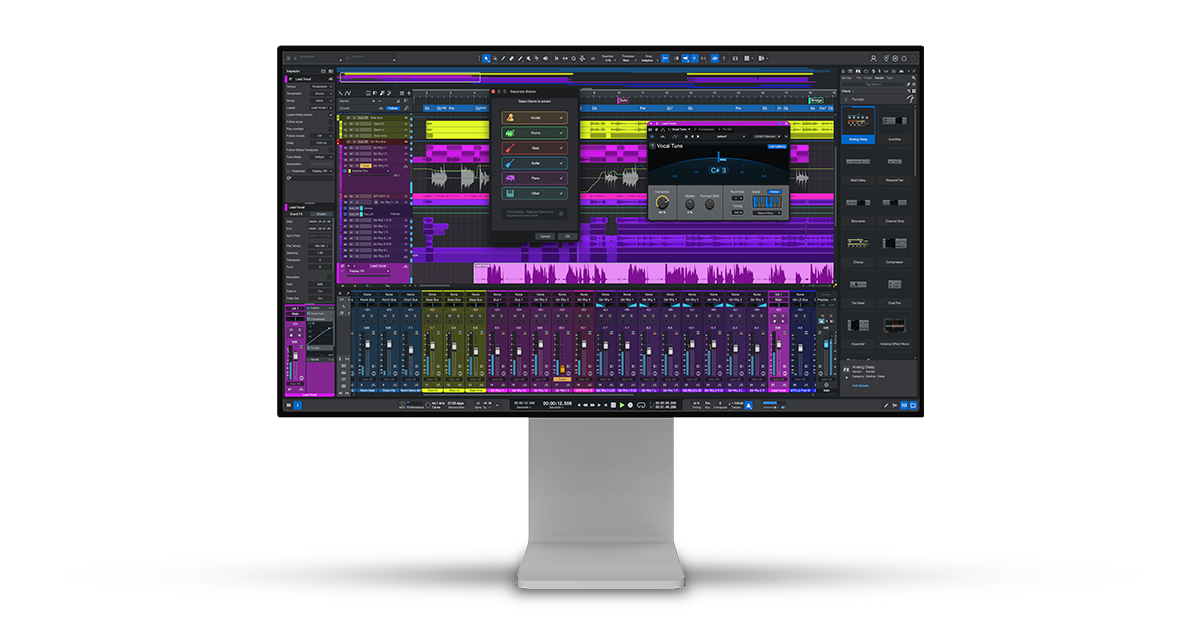Select the Folder sort tab in browser
This screenshot has width=1200, height=630.
coord(868,78)
